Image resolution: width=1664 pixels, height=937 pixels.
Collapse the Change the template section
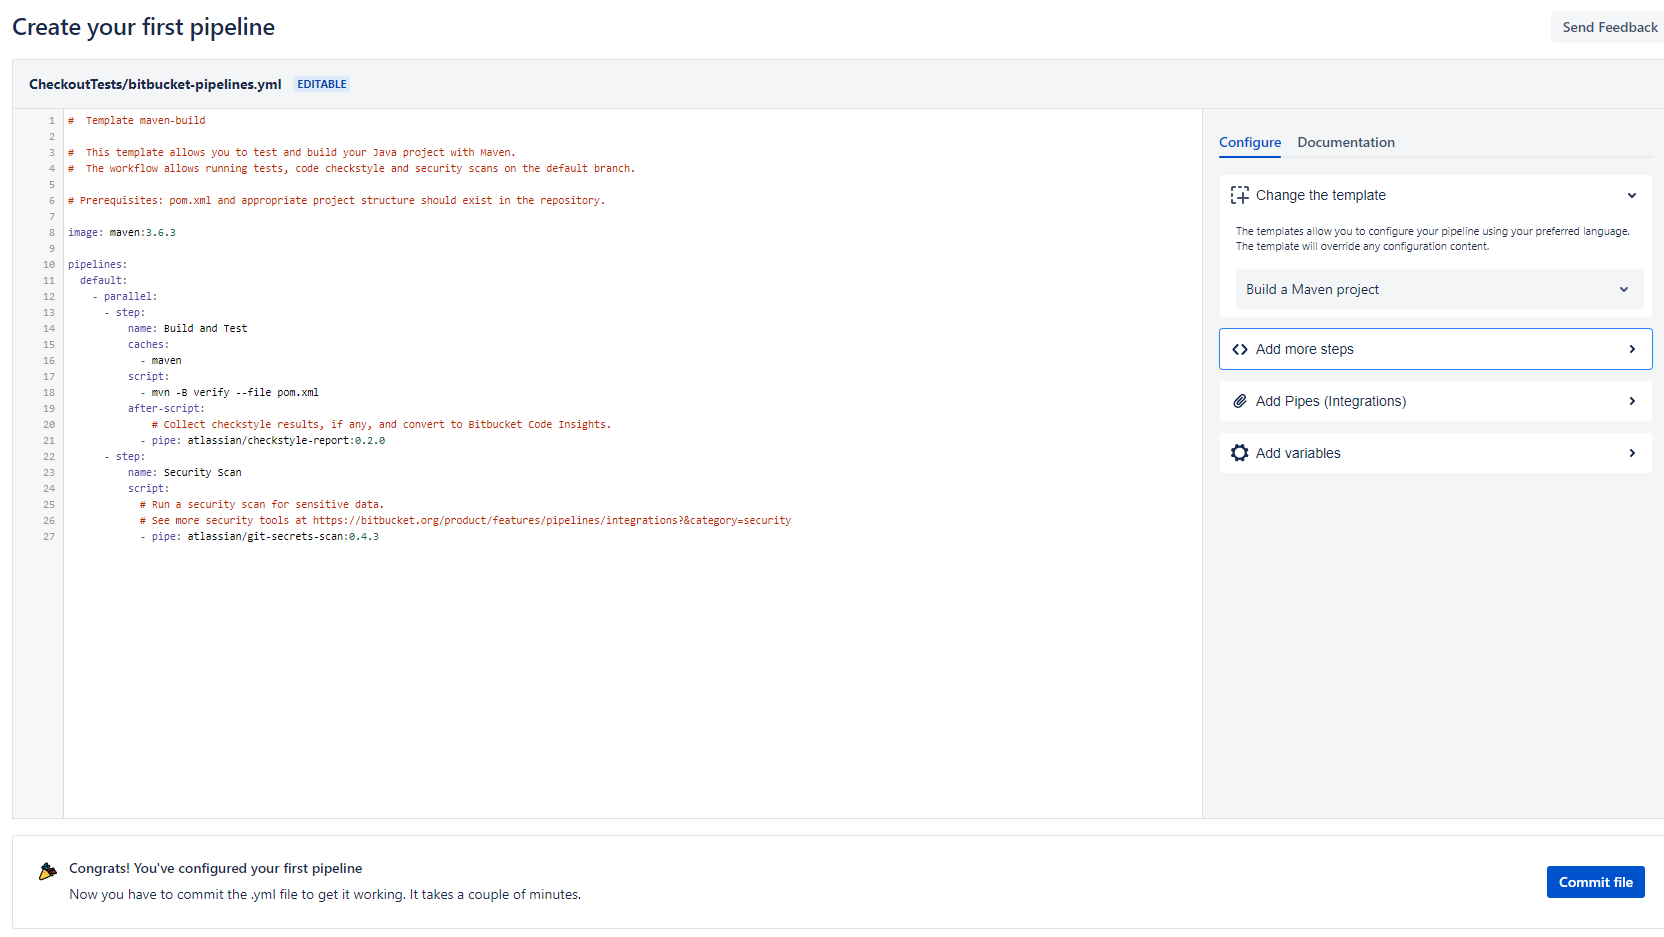pyautogui.click(x=1632, y=195)
